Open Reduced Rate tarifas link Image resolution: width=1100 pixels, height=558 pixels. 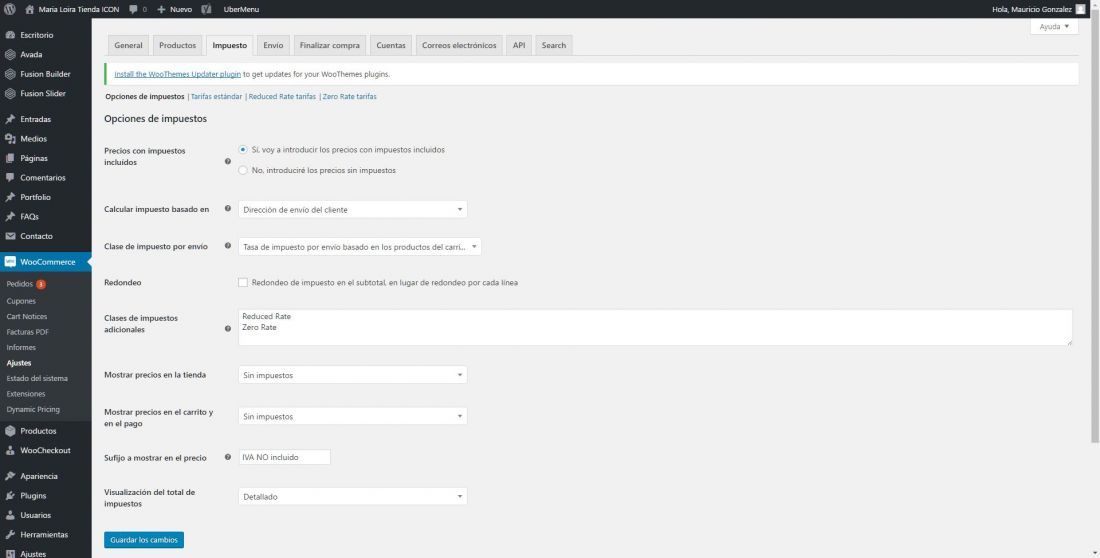coord(282,97)
